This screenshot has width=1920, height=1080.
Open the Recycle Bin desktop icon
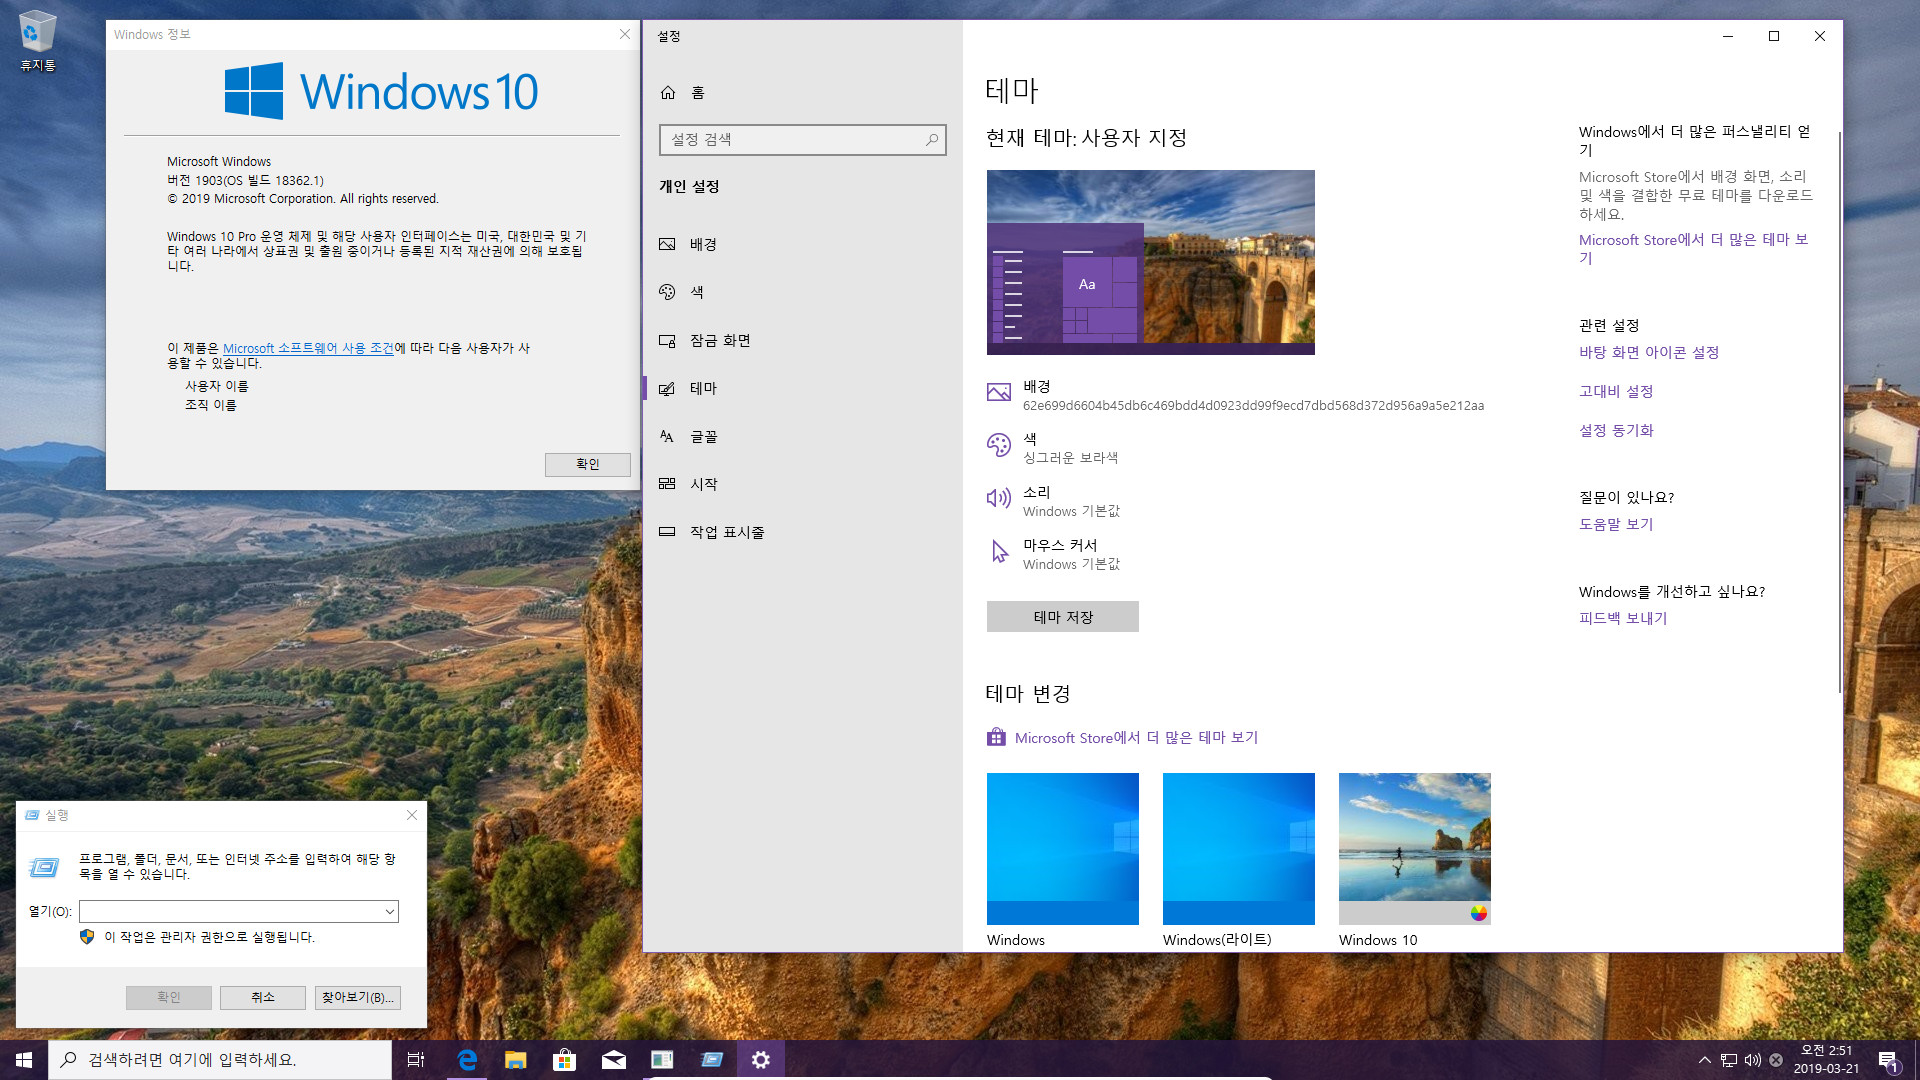pos(37,41)
